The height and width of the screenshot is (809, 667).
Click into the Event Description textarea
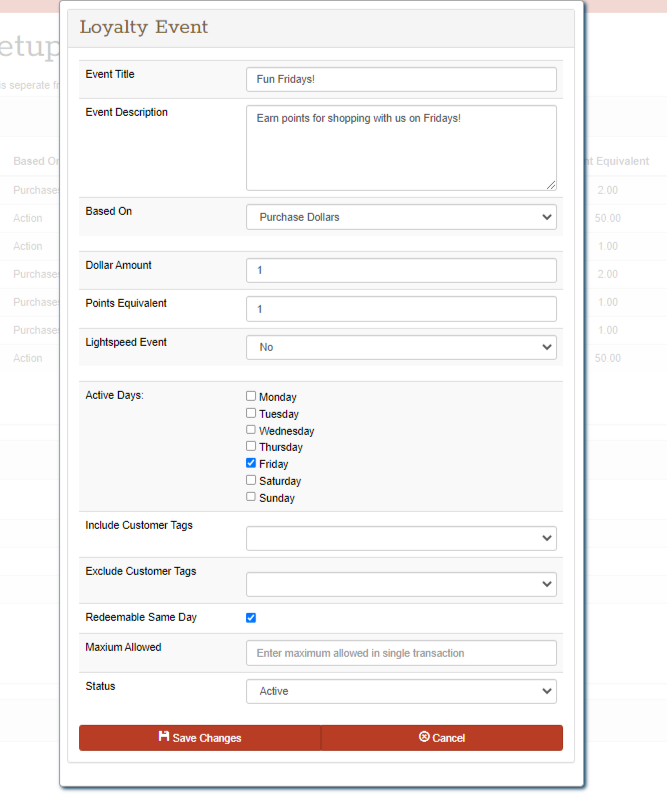401,148
